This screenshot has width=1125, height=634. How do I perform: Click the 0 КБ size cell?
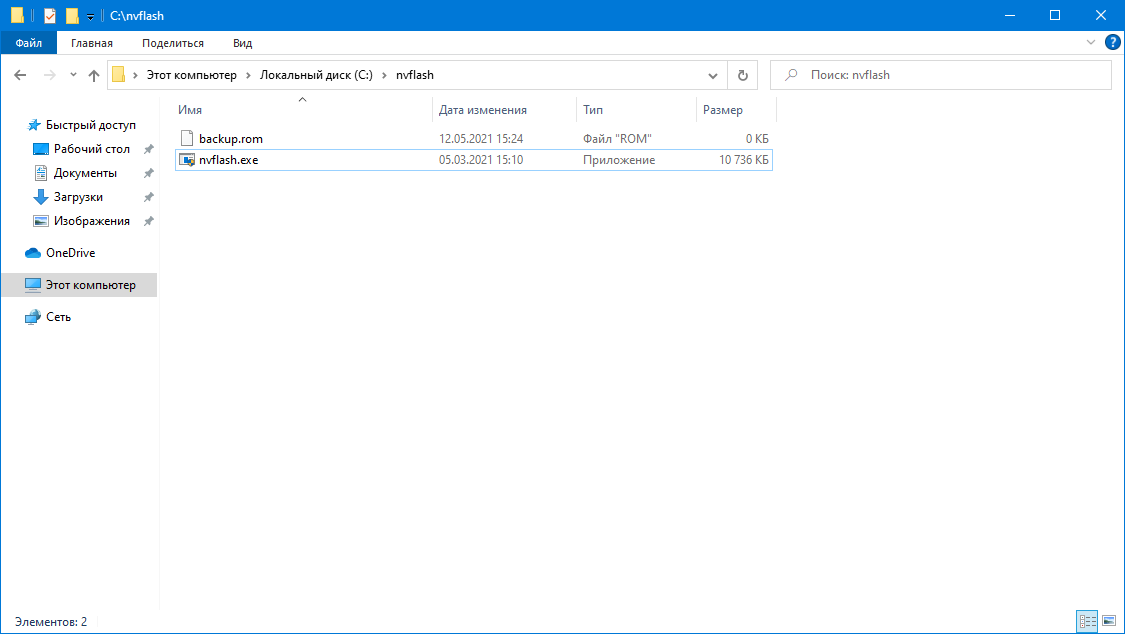757,138
